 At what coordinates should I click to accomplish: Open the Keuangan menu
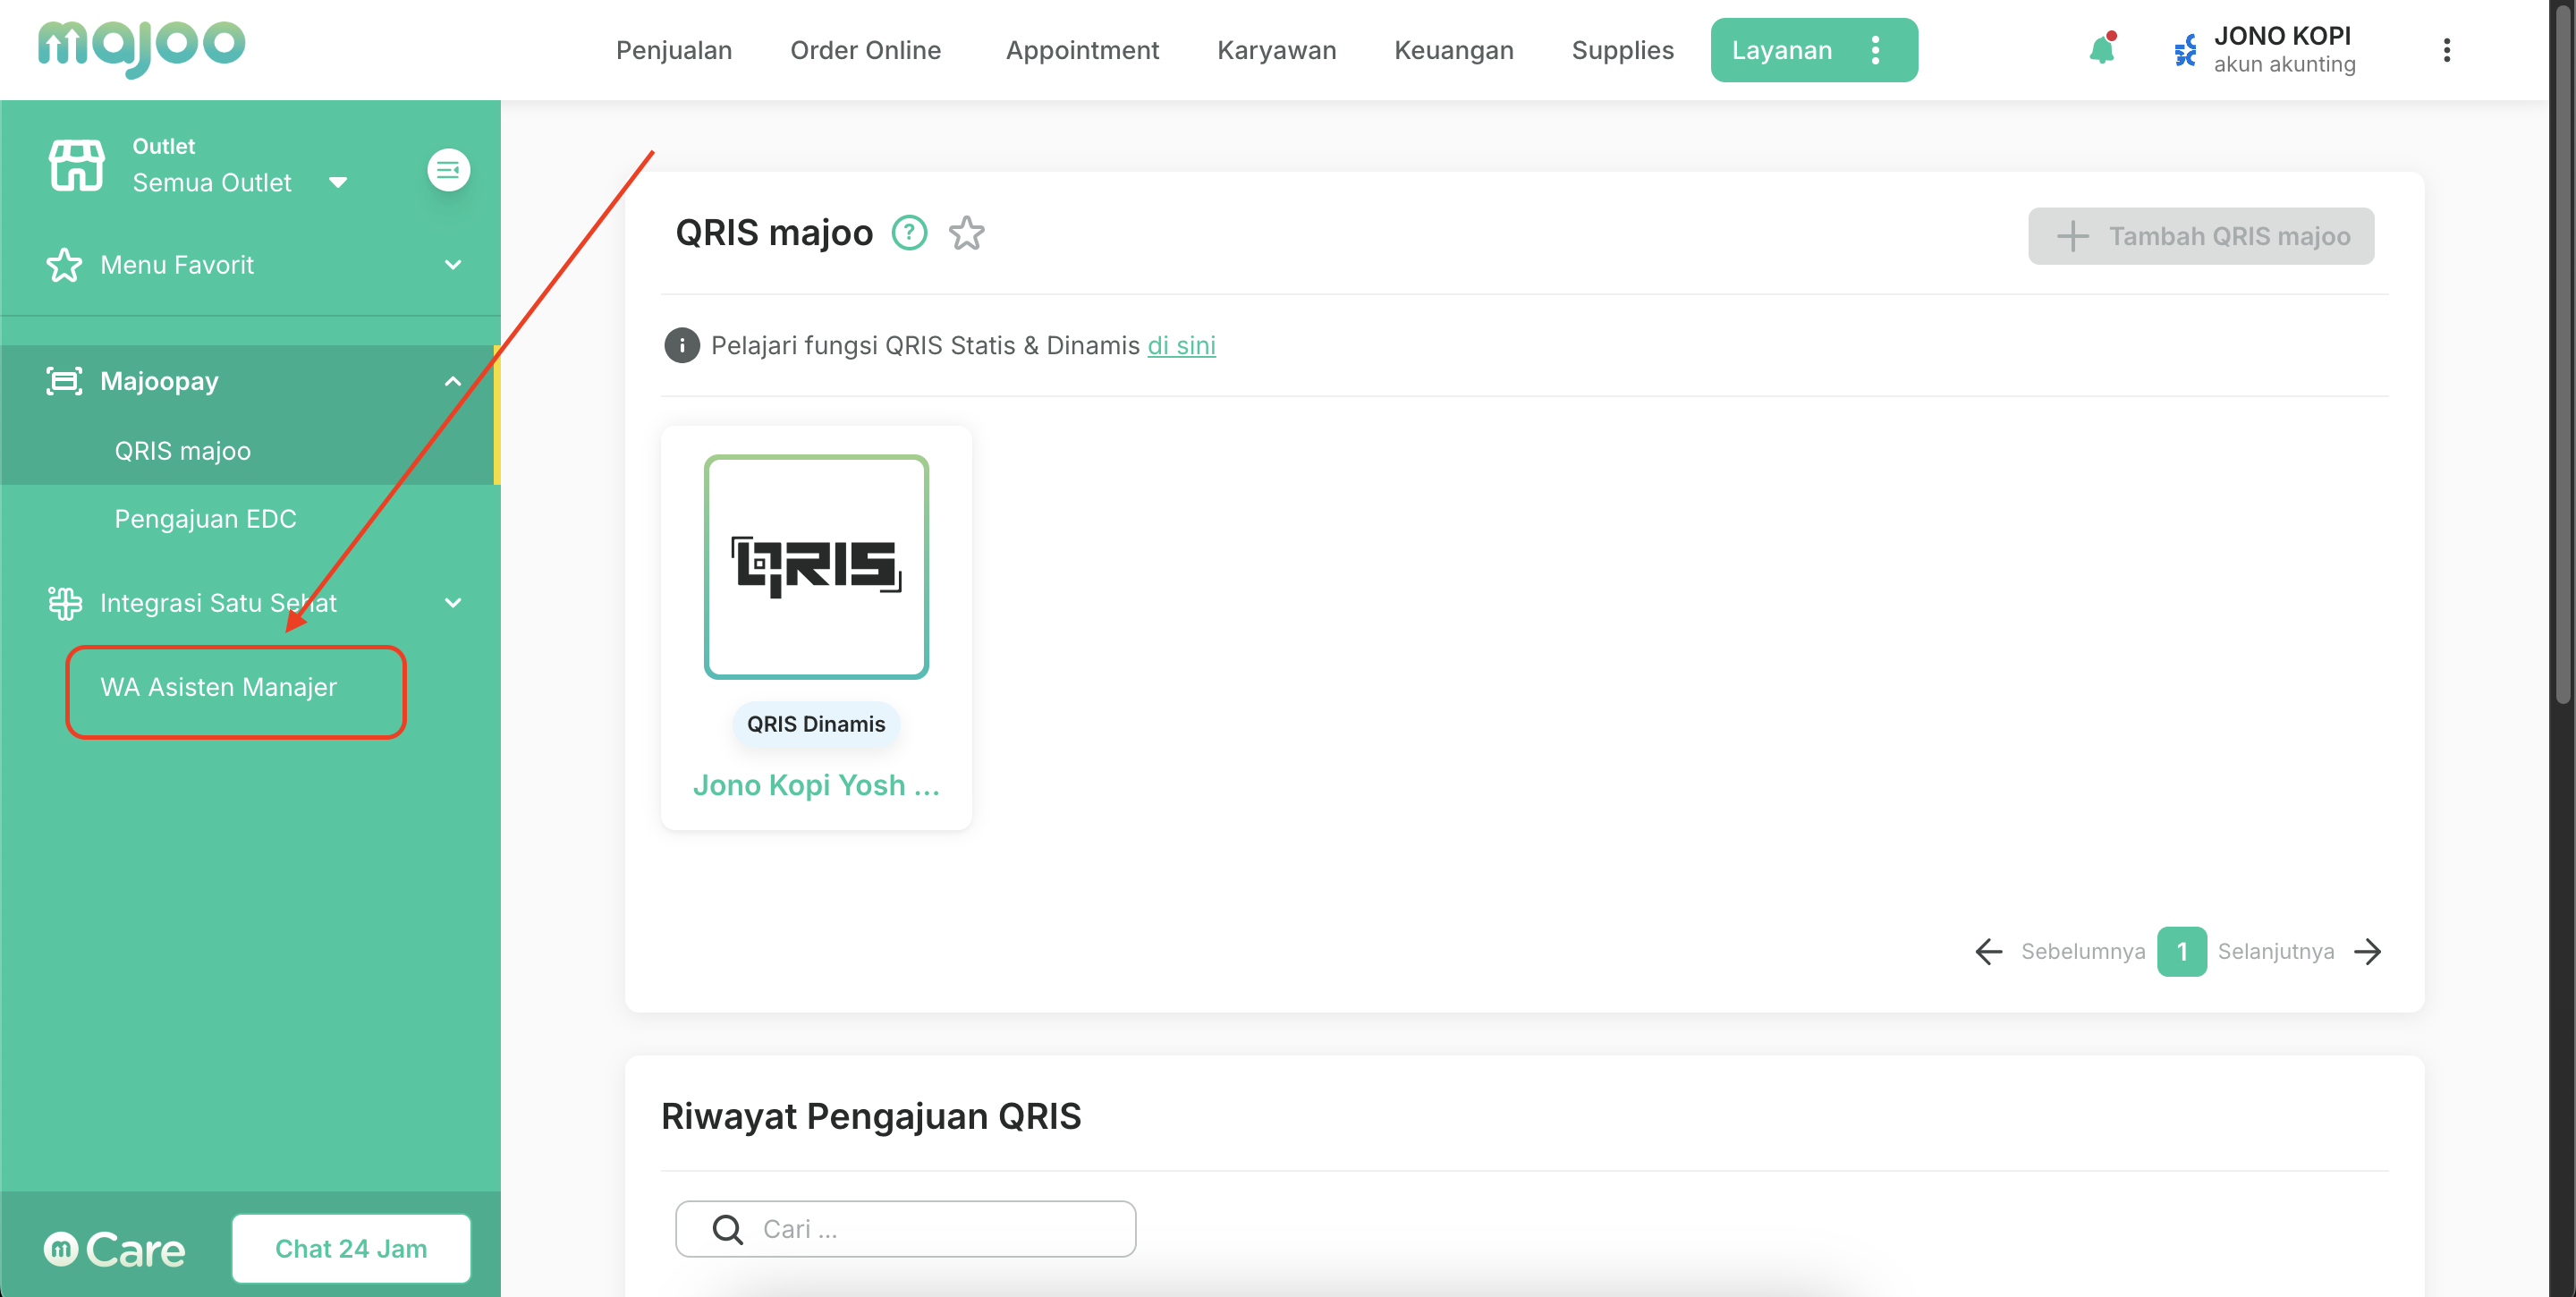[x=1453, y=50]
